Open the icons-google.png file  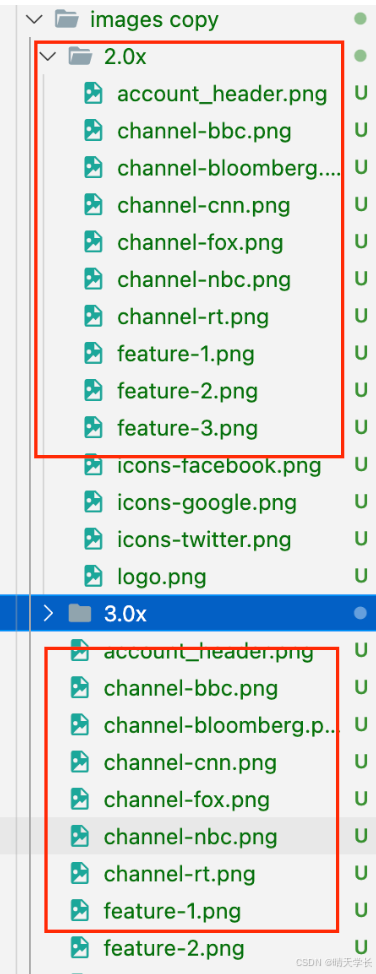coord(207,503)
